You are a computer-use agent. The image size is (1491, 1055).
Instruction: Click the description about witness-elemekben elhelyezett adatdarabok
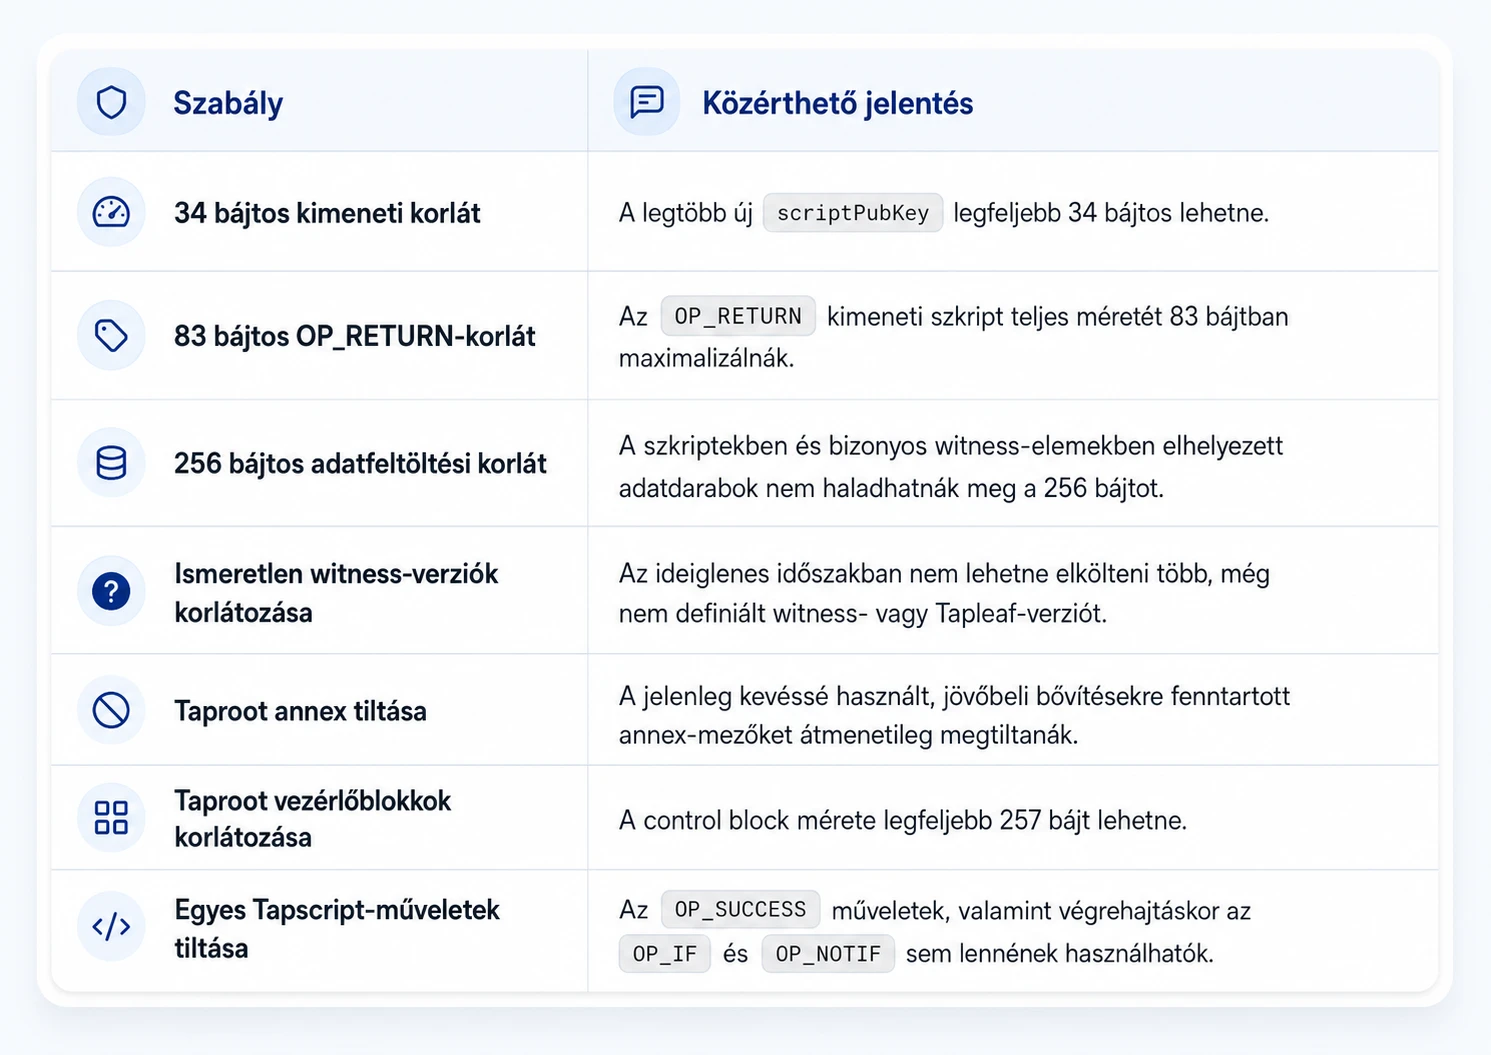pyautogui.click(x=951, y=467)
